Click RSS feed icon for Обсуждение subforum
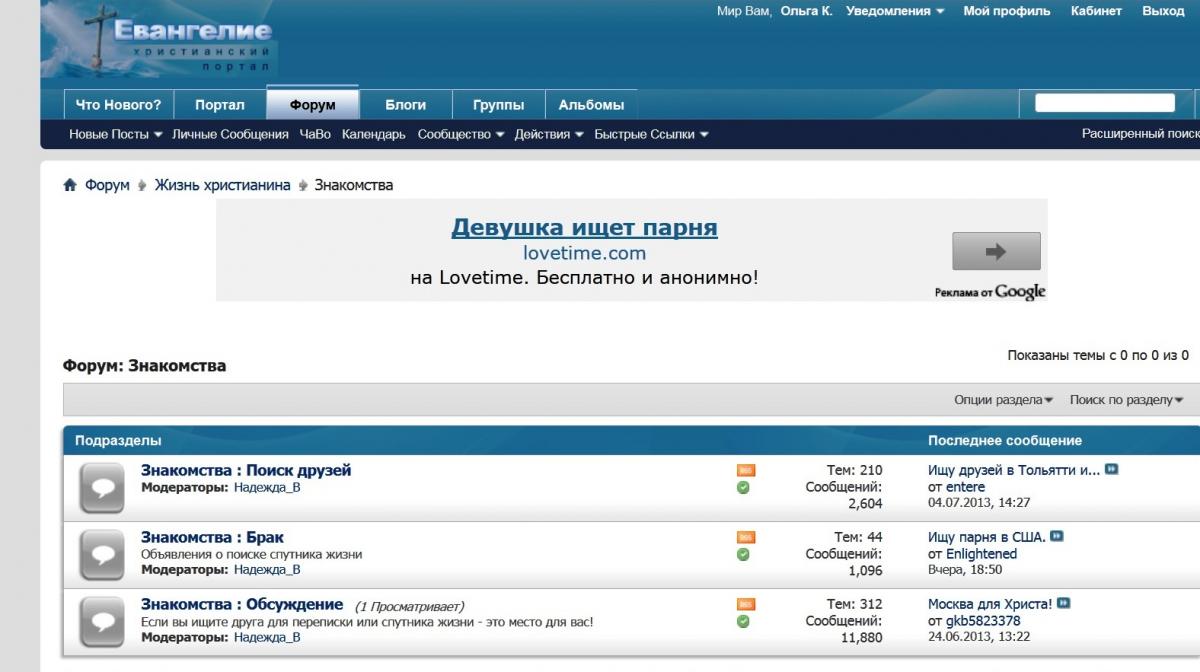The image size is (1200, 672). pos(745,605)
